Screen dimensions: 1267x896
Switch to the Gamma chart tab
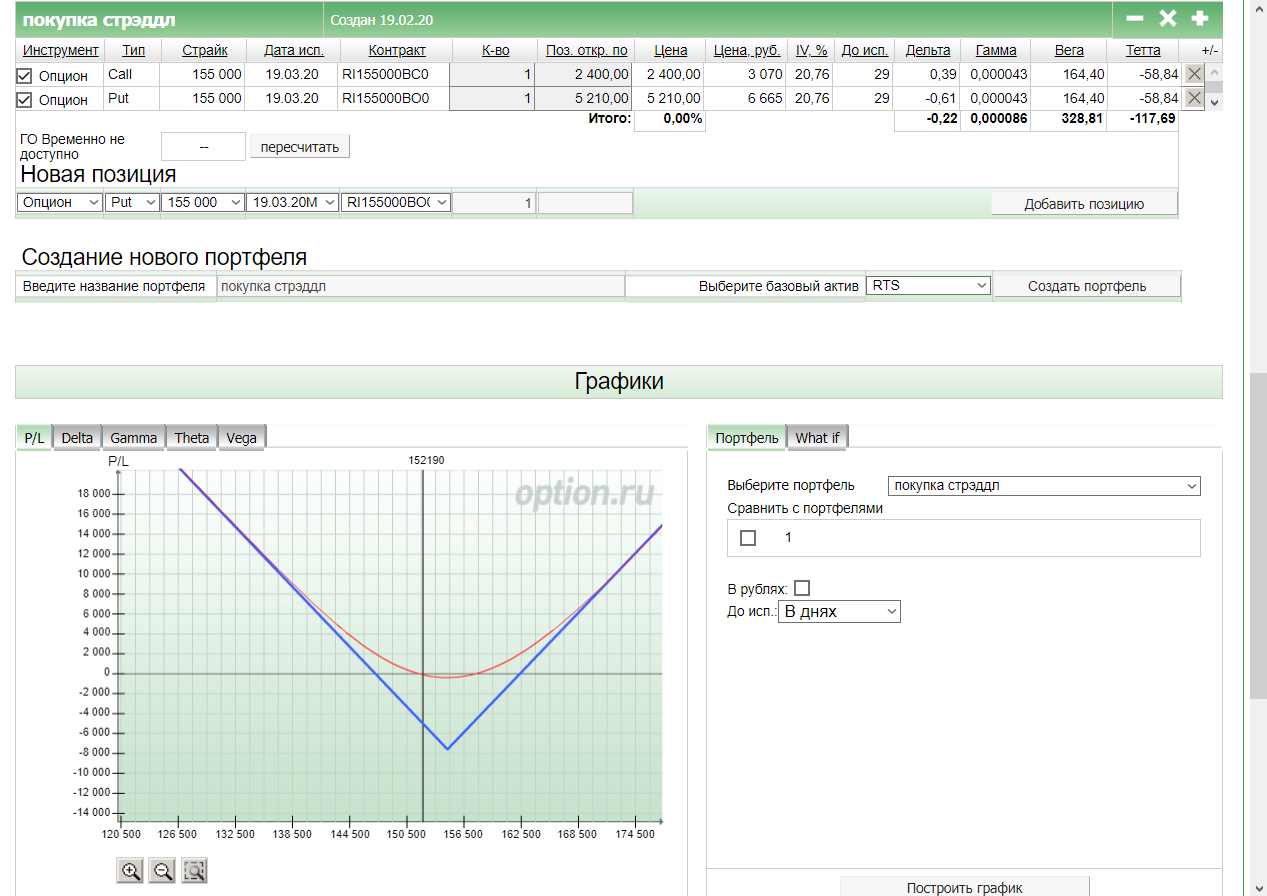[134, 437]
